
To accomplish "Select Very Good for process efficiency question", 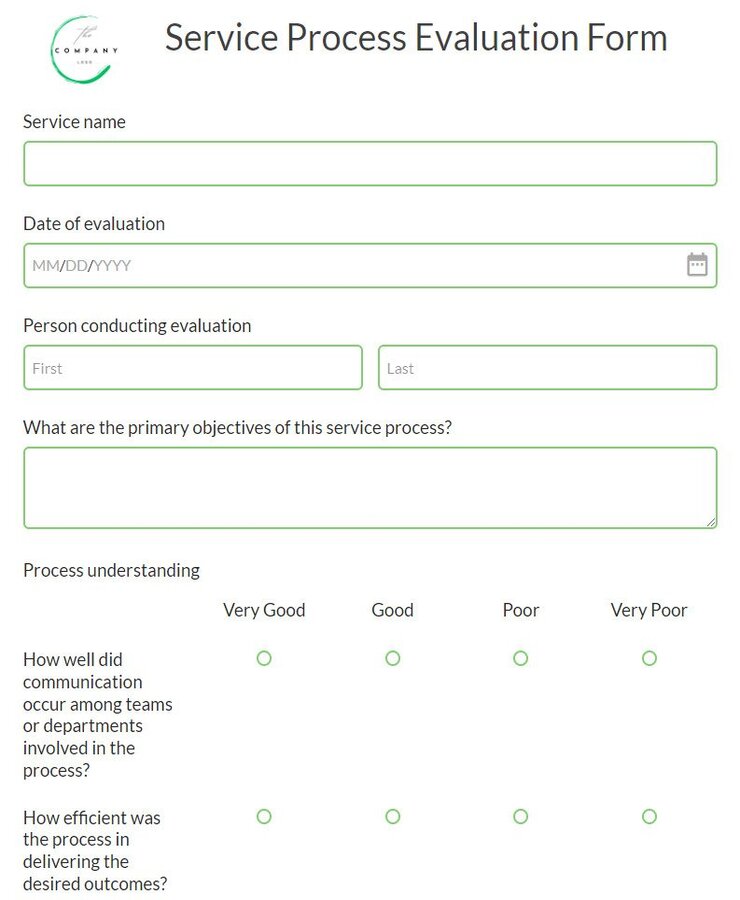I will [x=263, y=816].
